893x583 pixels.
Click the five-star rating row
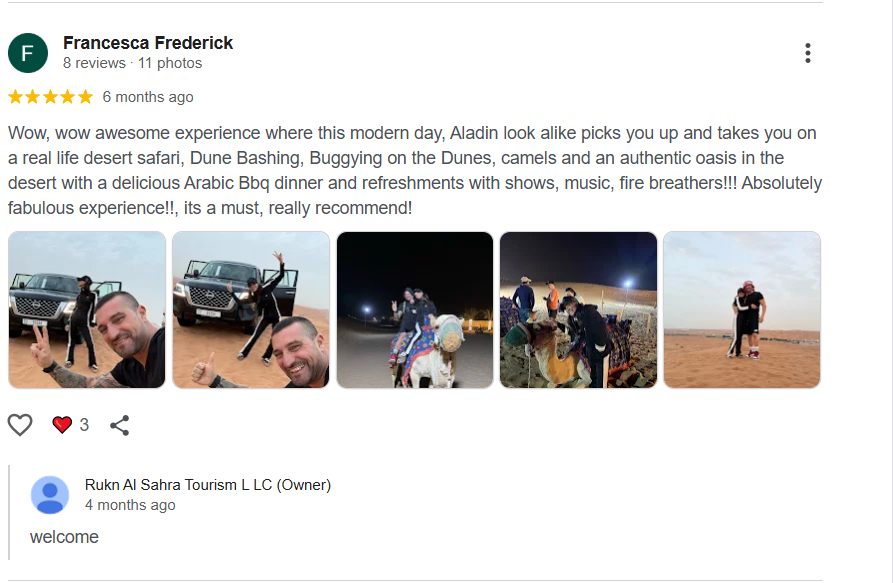point(50,97)
